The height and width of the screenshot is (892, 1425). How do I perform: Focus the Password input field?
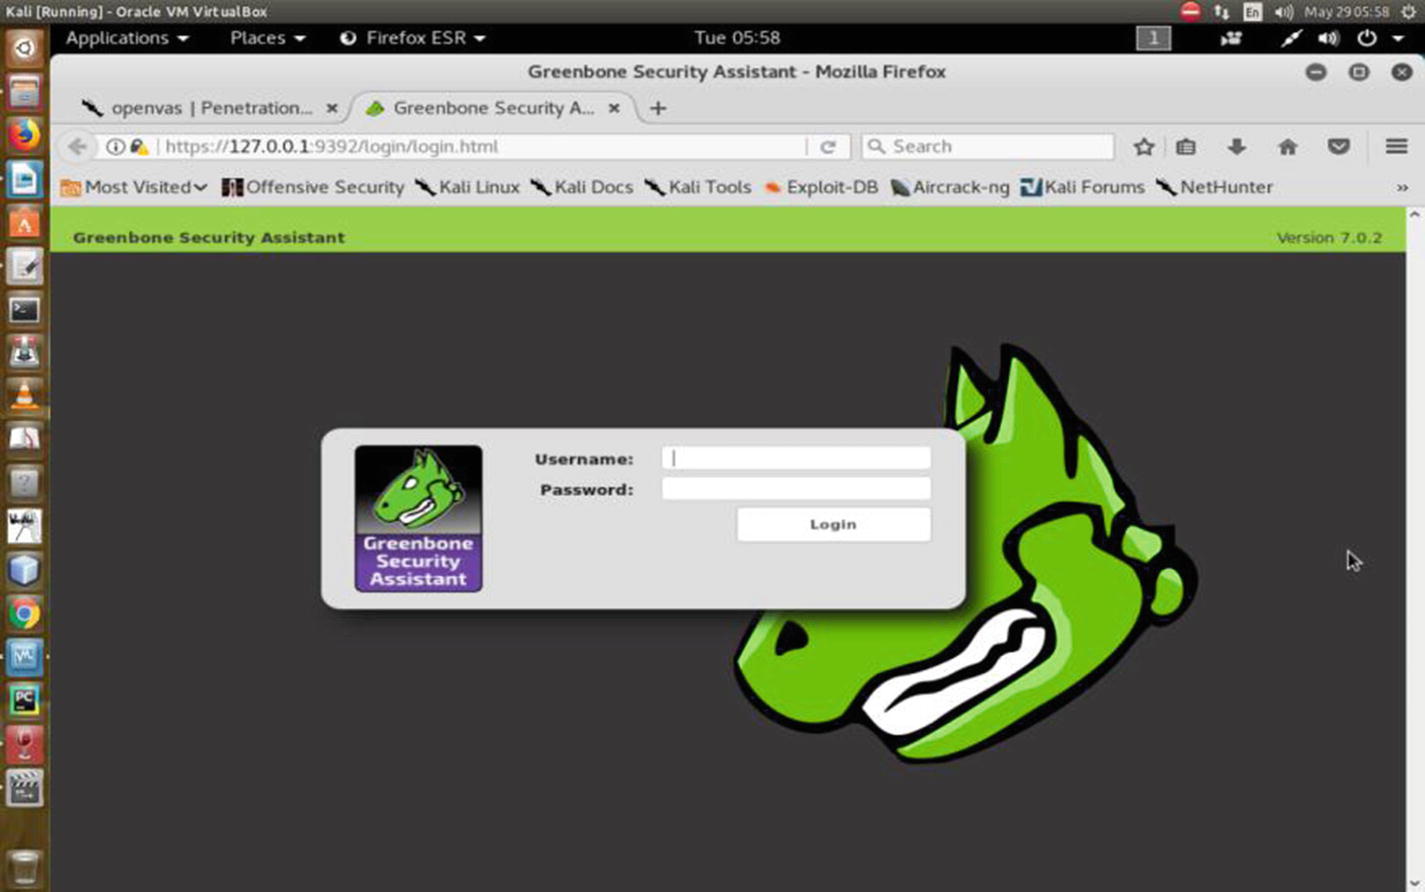click(x=796, y=488)
